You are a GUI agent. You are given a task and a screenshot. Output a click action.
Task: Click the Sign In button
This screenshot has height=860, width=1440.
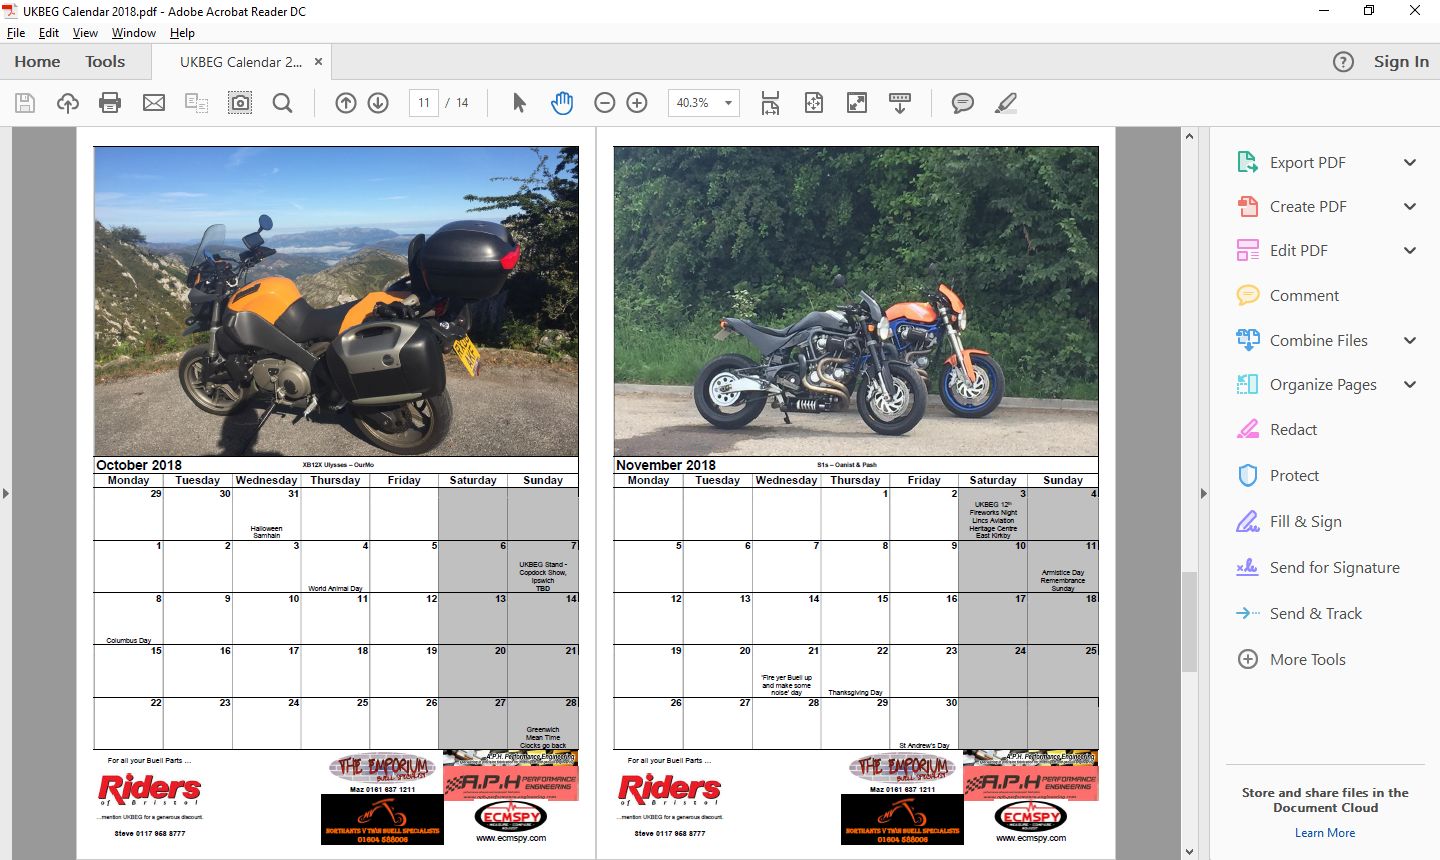tap(1401, 62)
